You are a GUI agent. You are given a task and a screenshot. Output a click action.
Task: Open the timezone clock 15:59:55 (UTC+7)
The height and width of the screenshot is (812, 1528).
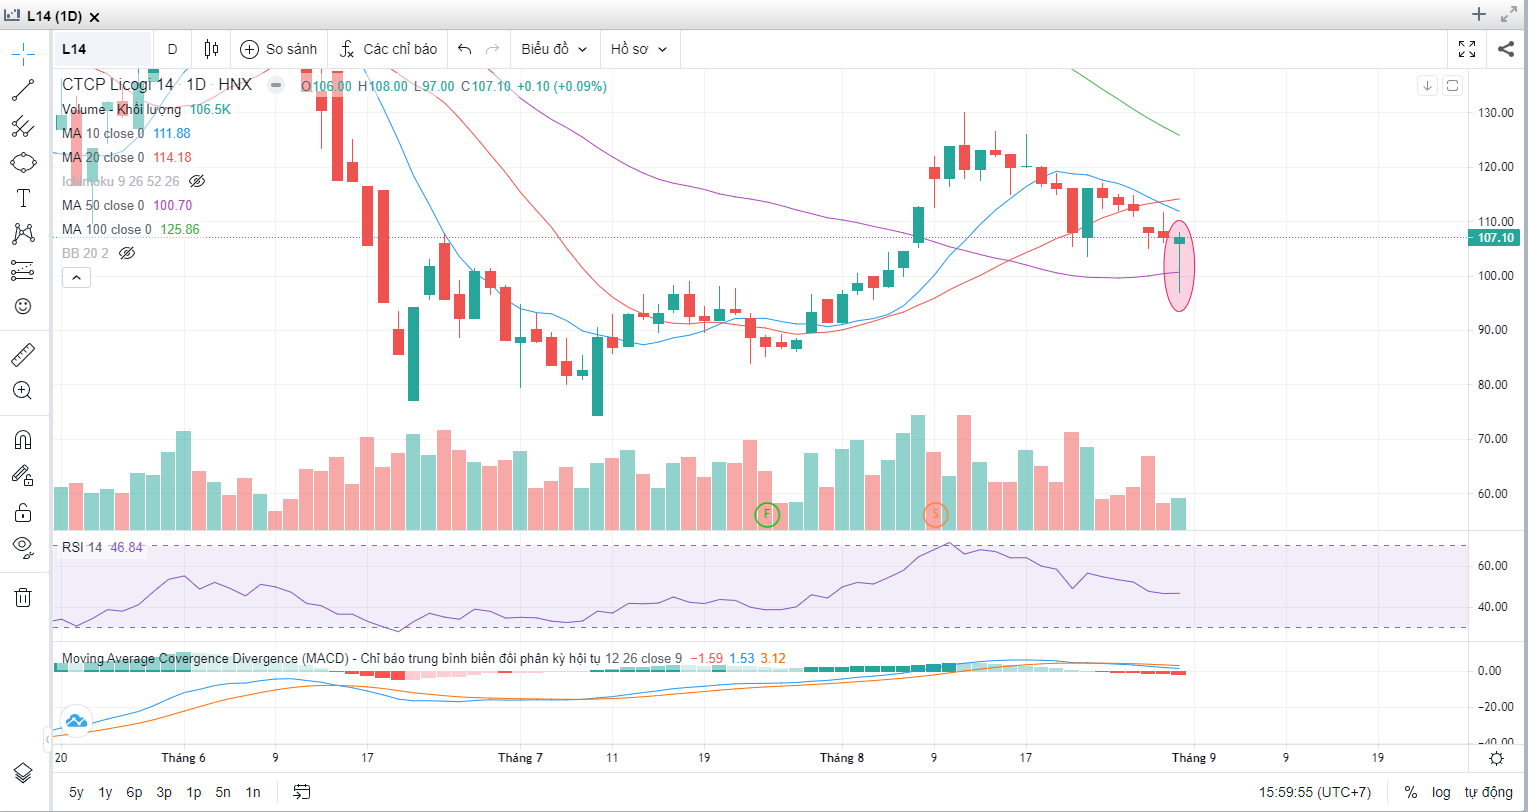(1315, 792)
